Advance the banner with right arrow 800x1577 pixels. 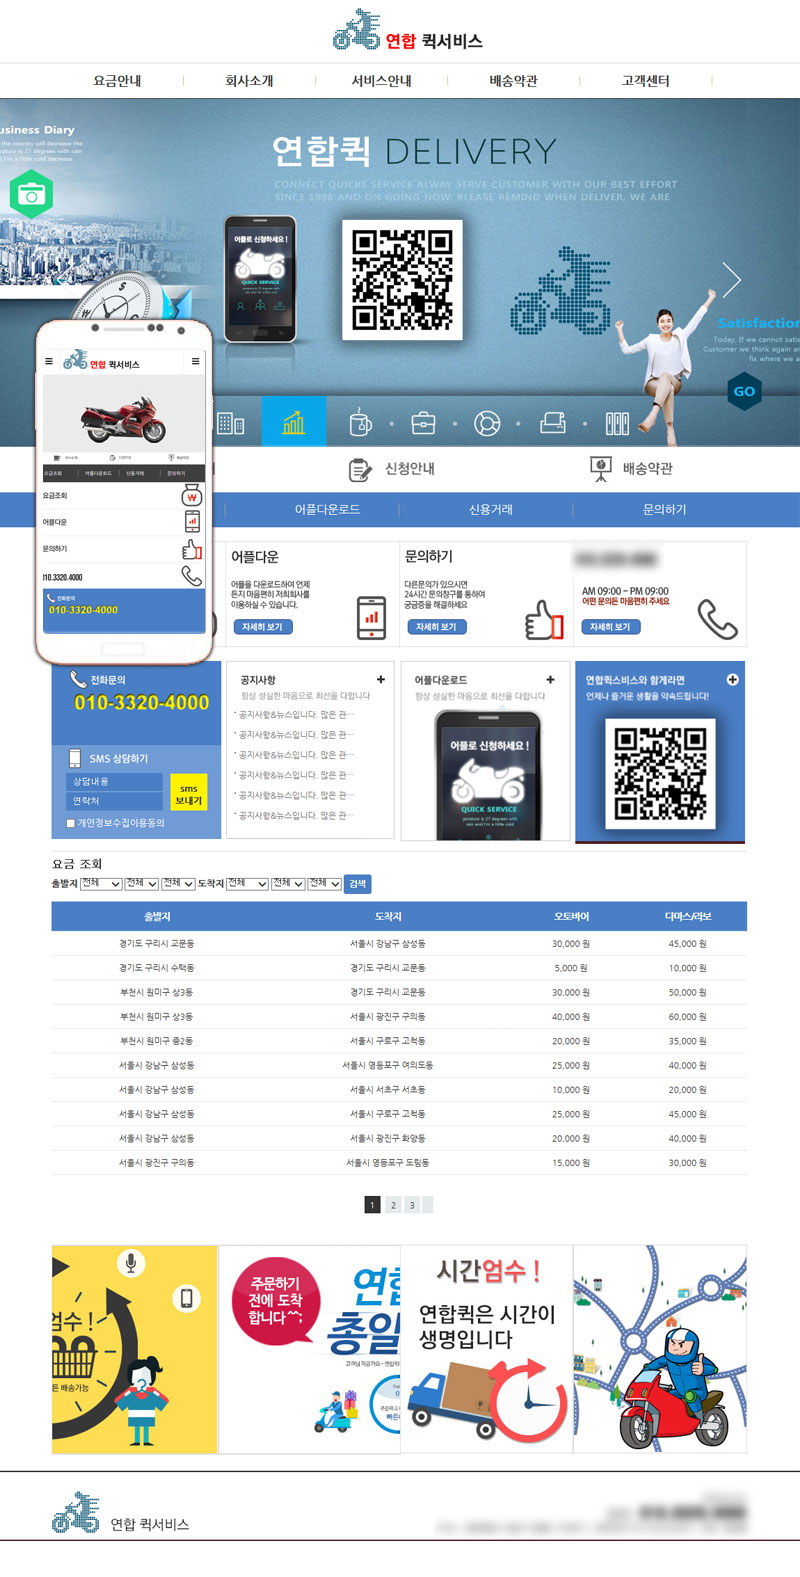[732, 280]
